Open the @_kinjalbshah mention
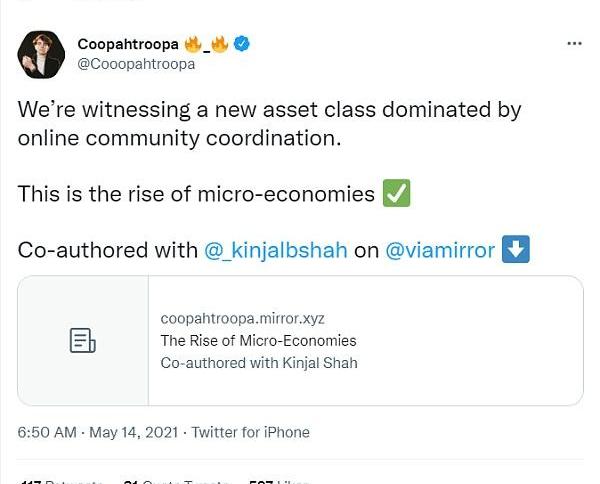 coord(276,250)
